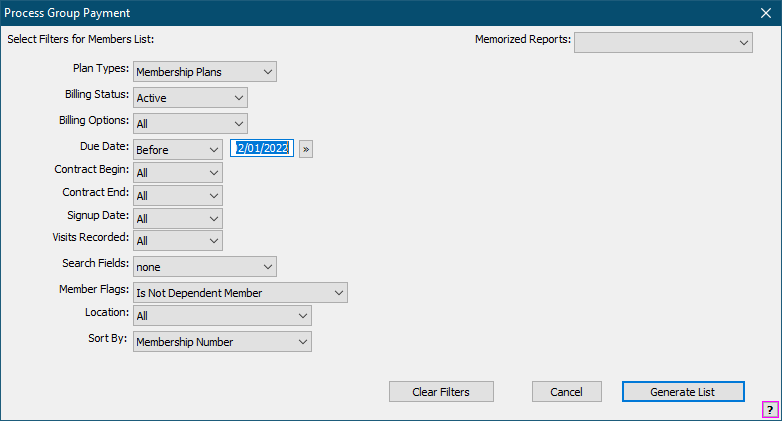Open the Location dropdown
The height and width of the screenshot is (421, 782).
[222, 316]
